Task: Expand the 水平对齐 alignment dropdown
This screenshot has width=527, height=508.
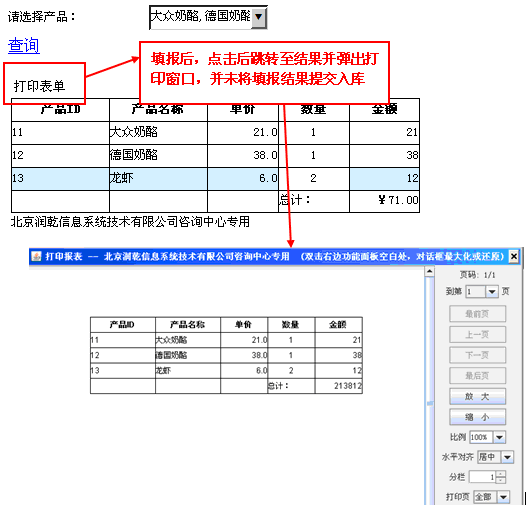Action: [507, 457]
